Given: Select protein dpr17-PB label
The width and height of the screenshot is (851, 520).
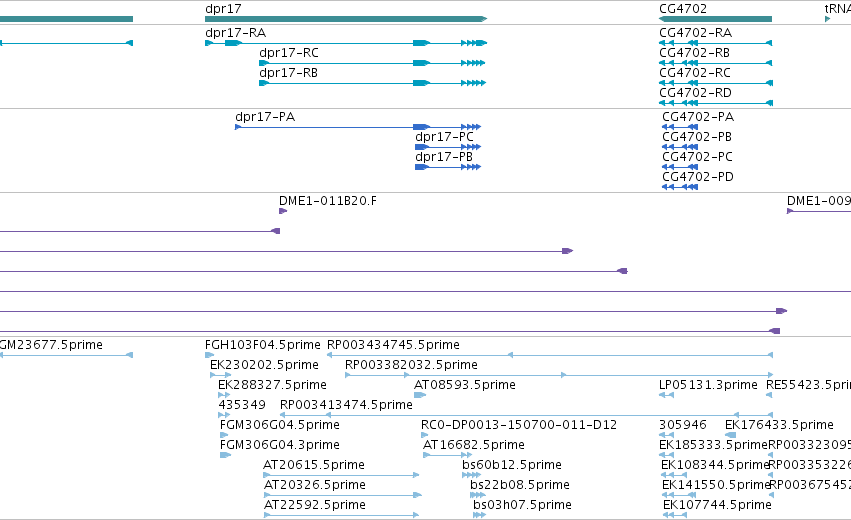Looking at the screenshot, I should tap(444, 157).
